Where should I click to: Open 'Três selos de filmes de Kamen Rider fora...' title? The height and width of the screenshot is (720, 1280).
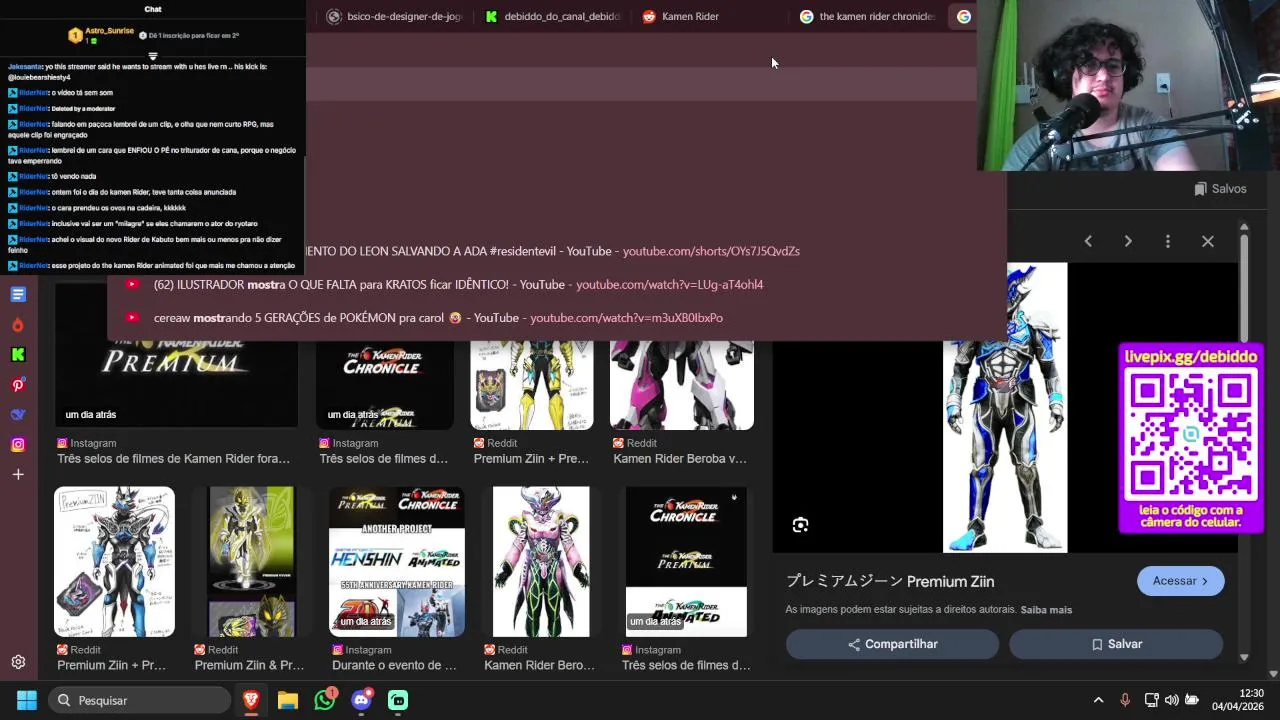[x=174, y=459]
